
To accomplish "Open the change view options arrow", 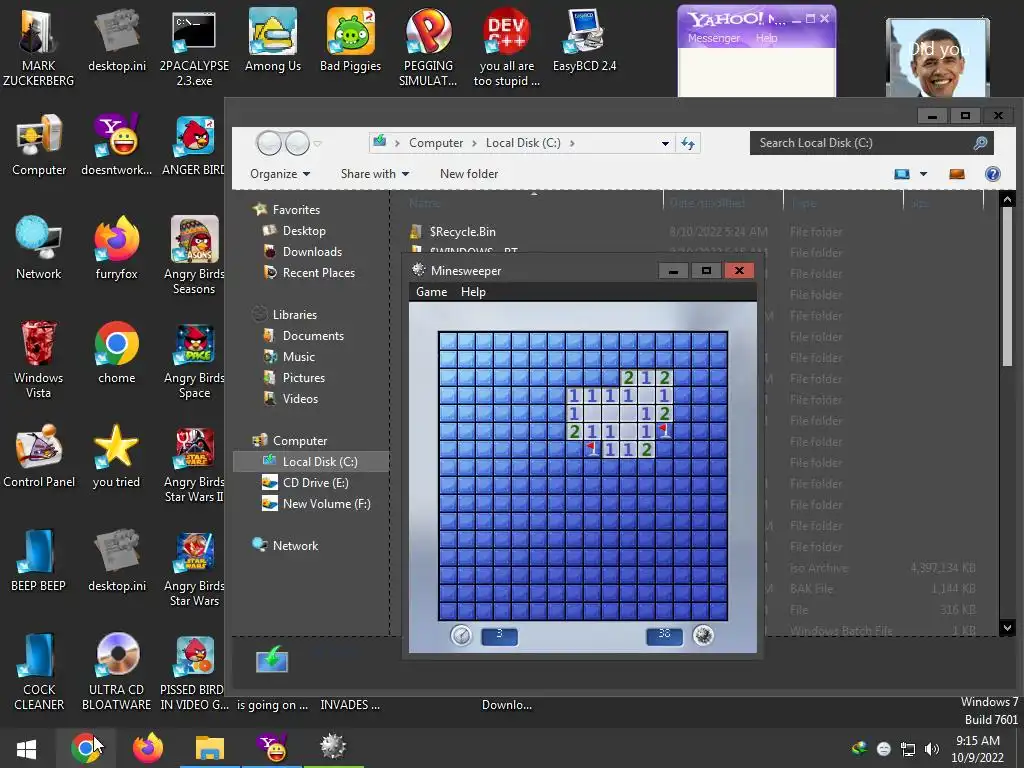I will pos(923,174).
